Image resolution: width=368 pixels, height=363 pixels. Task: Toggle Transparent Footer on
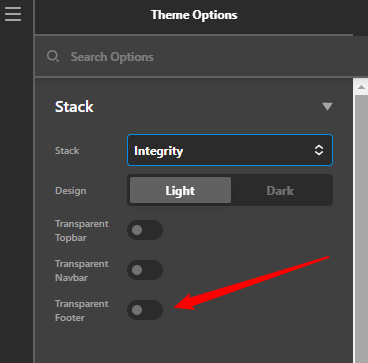[x=145, y=310]
